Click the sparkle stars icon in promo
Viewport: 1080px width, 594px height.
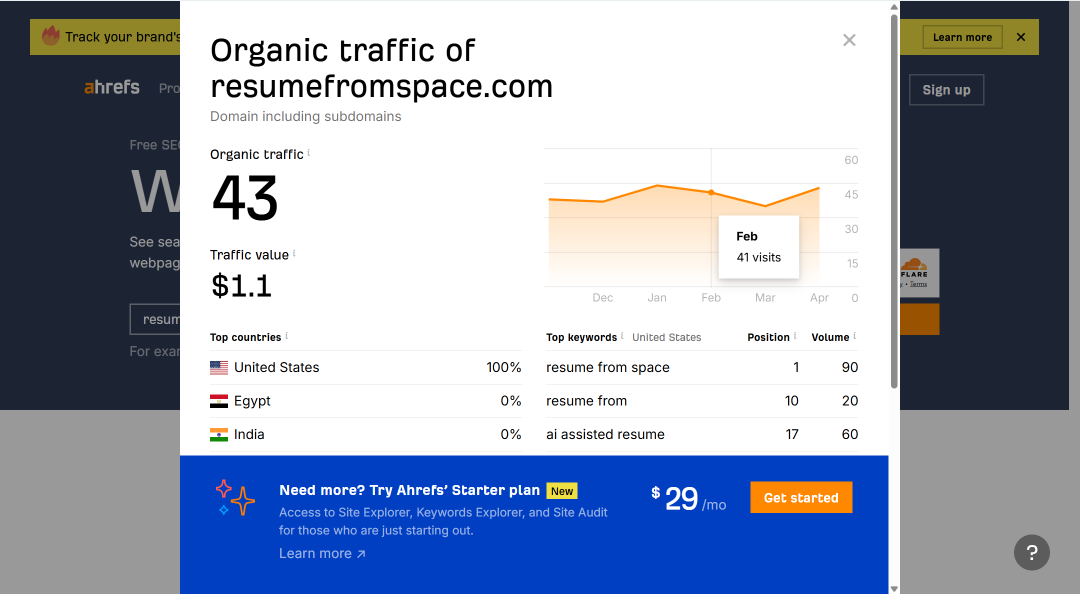coord(235,498)
